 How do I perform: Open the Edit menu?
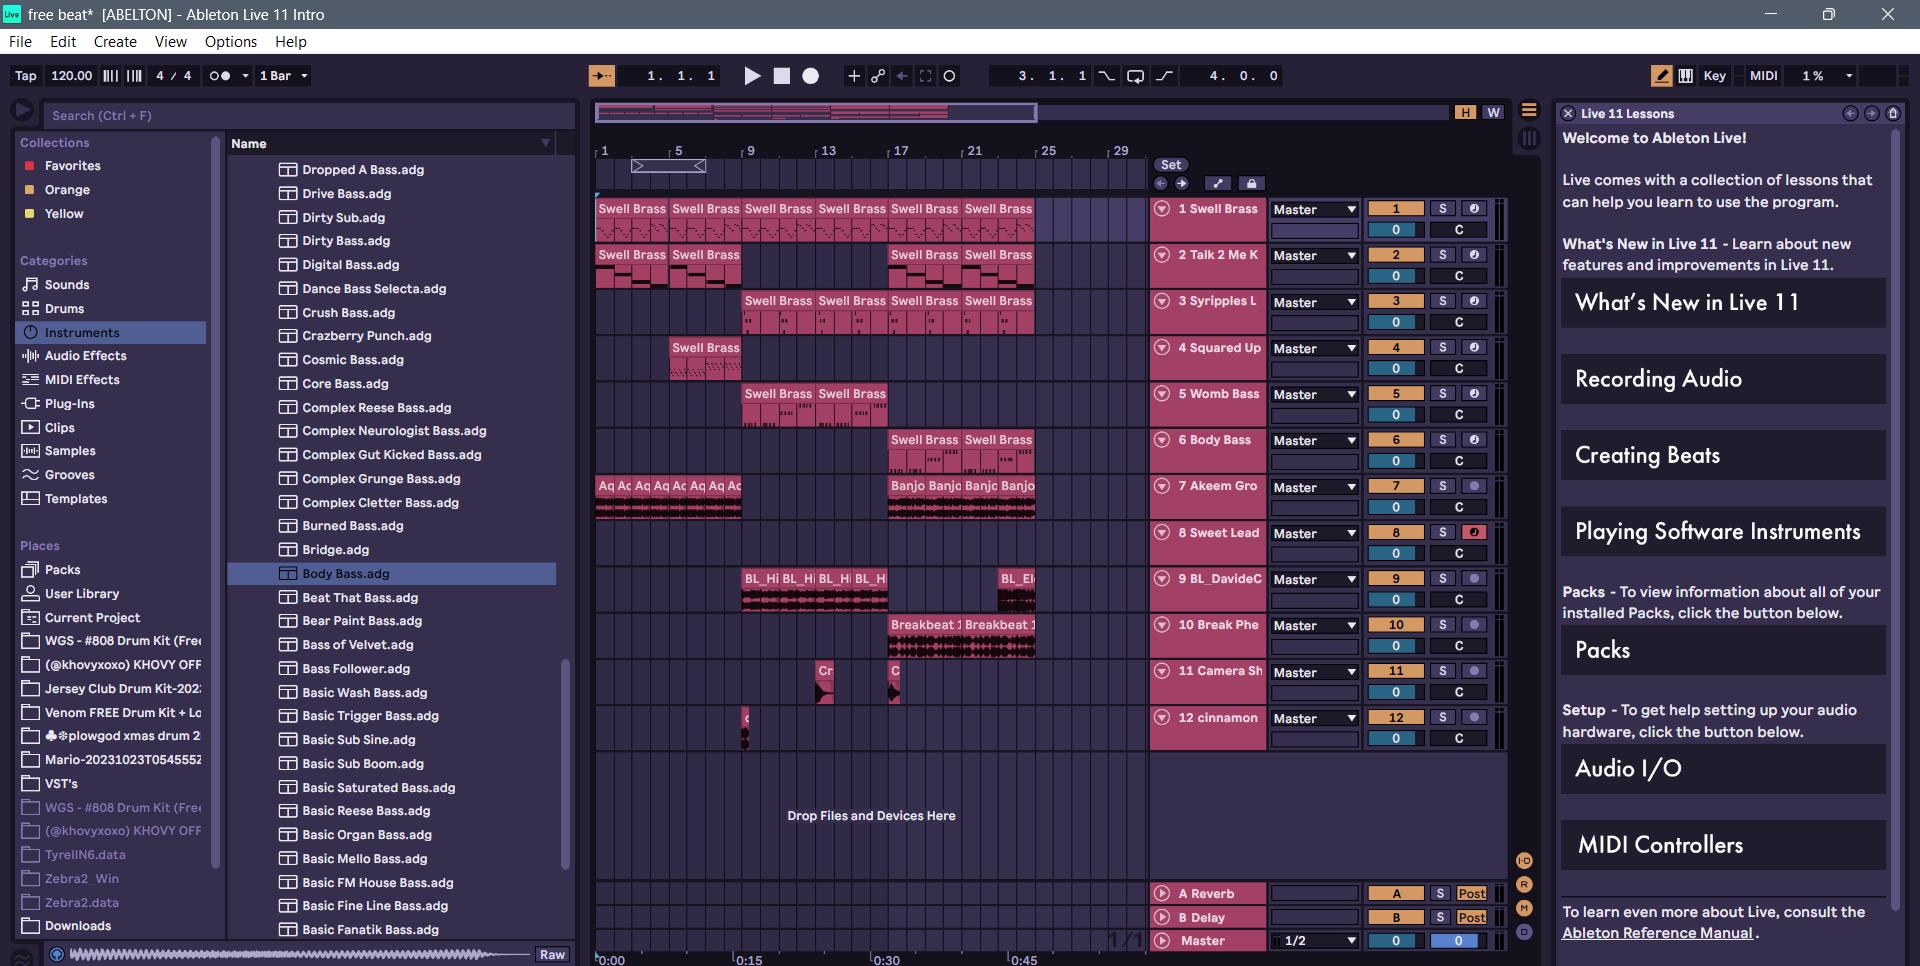(x=63, y=42)
